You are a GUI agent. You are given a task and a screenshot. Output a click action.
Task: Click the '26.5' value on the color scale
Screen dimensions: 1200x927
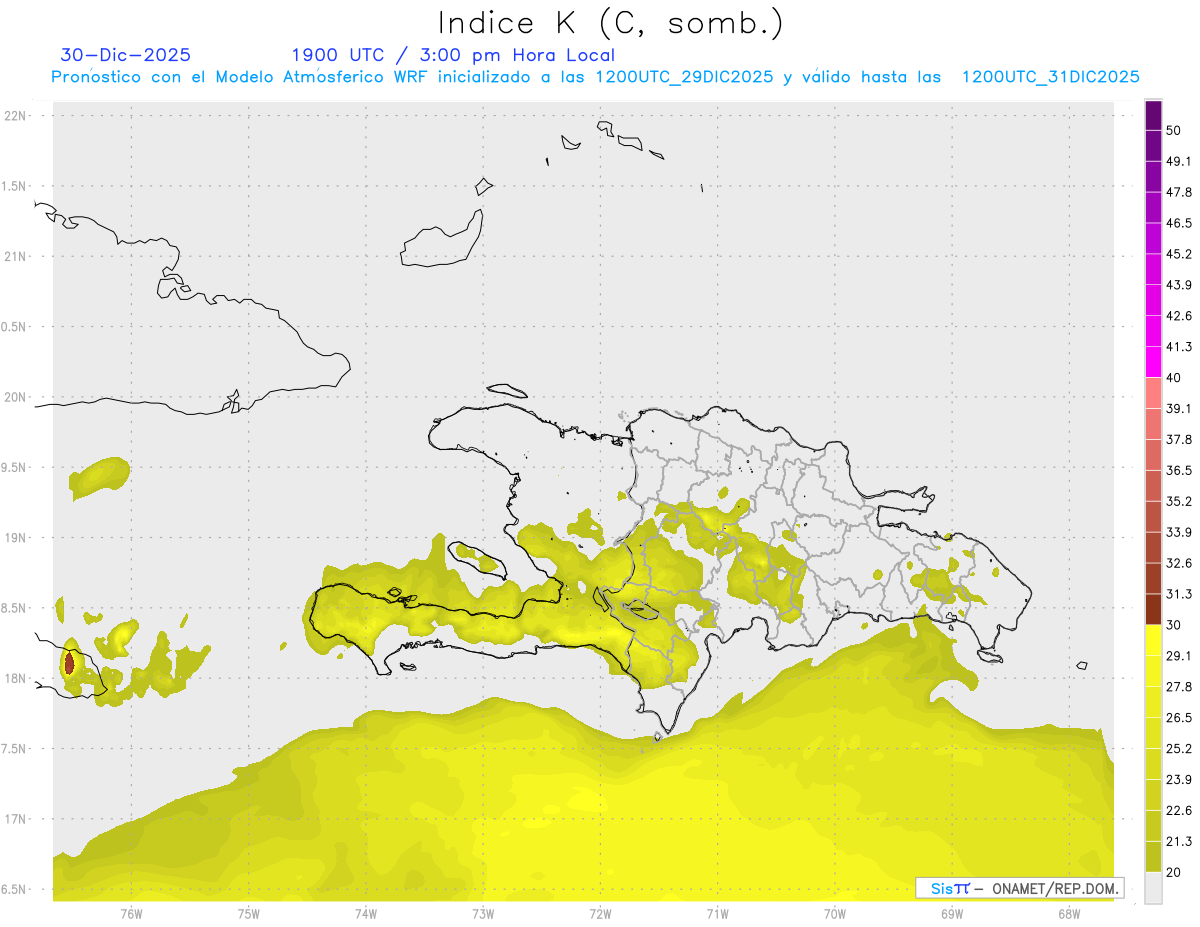(1179, 718)
